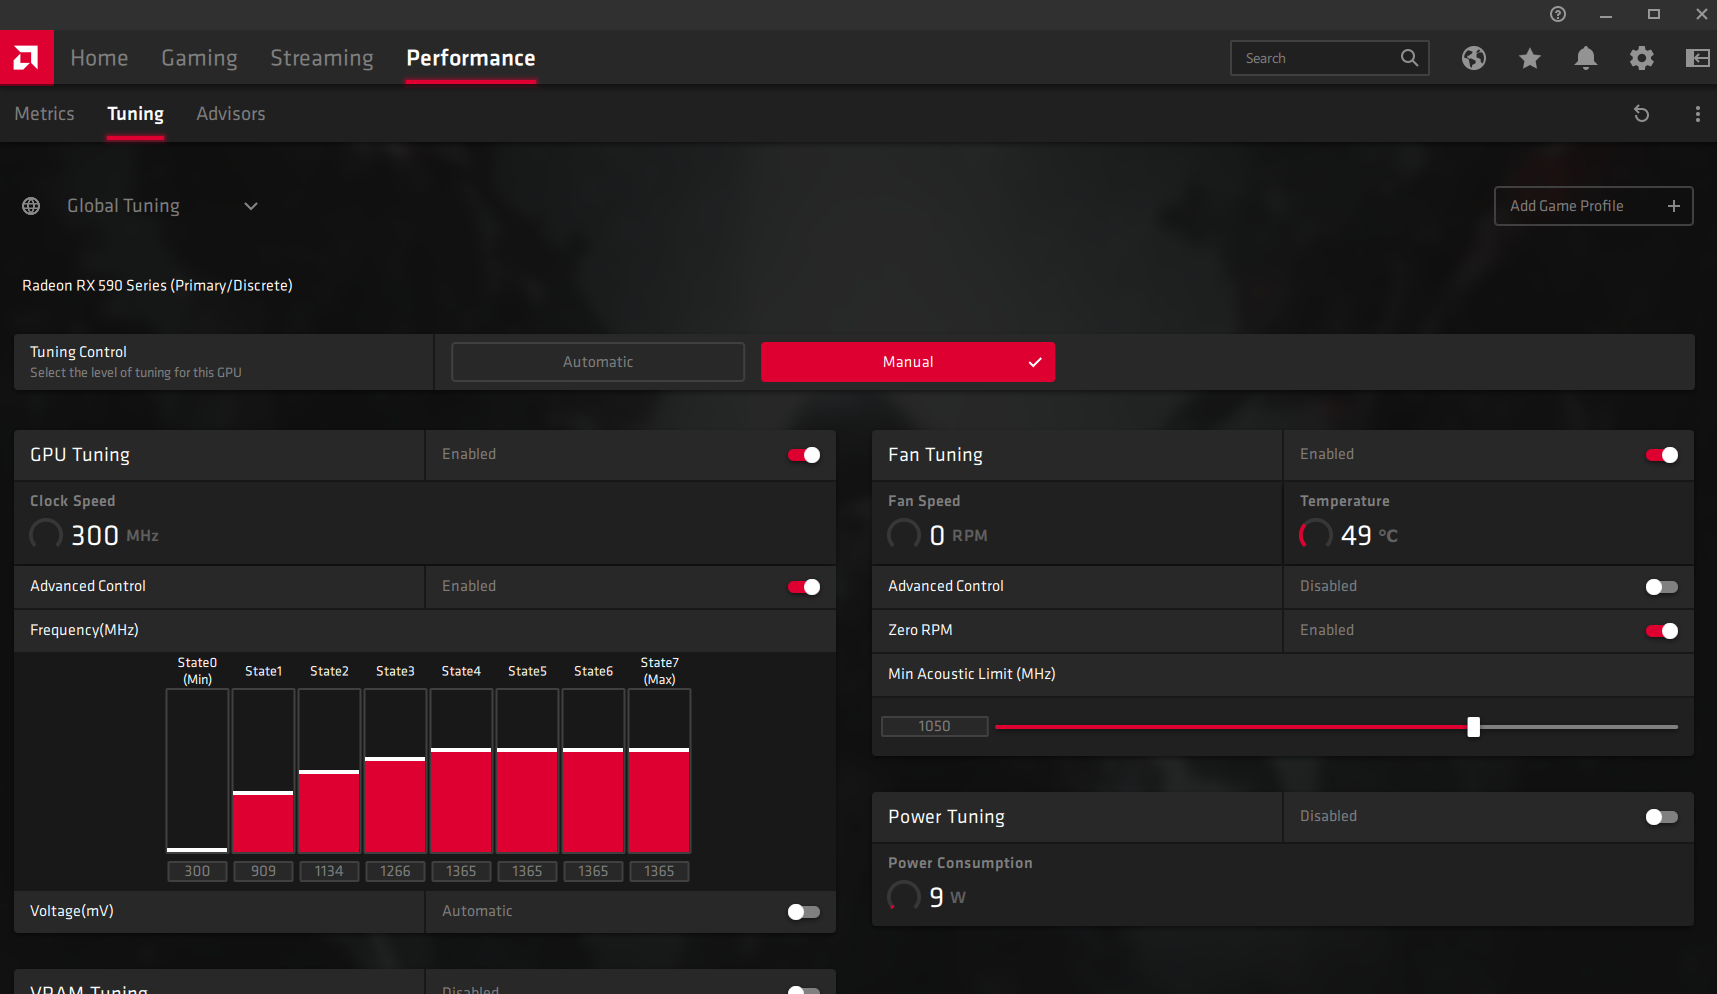Click the State2 frequency value 1134 field

[x=329, y=871]
